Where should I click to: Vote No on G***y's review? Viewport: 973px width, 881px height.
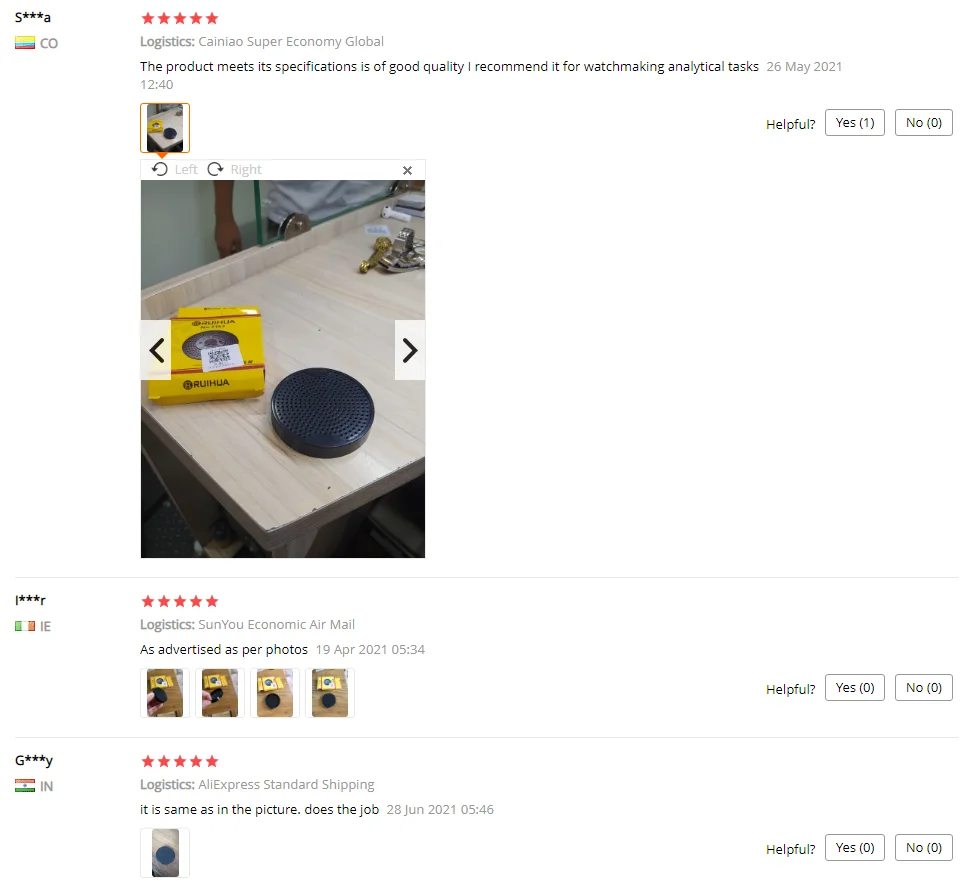[923, 847]
